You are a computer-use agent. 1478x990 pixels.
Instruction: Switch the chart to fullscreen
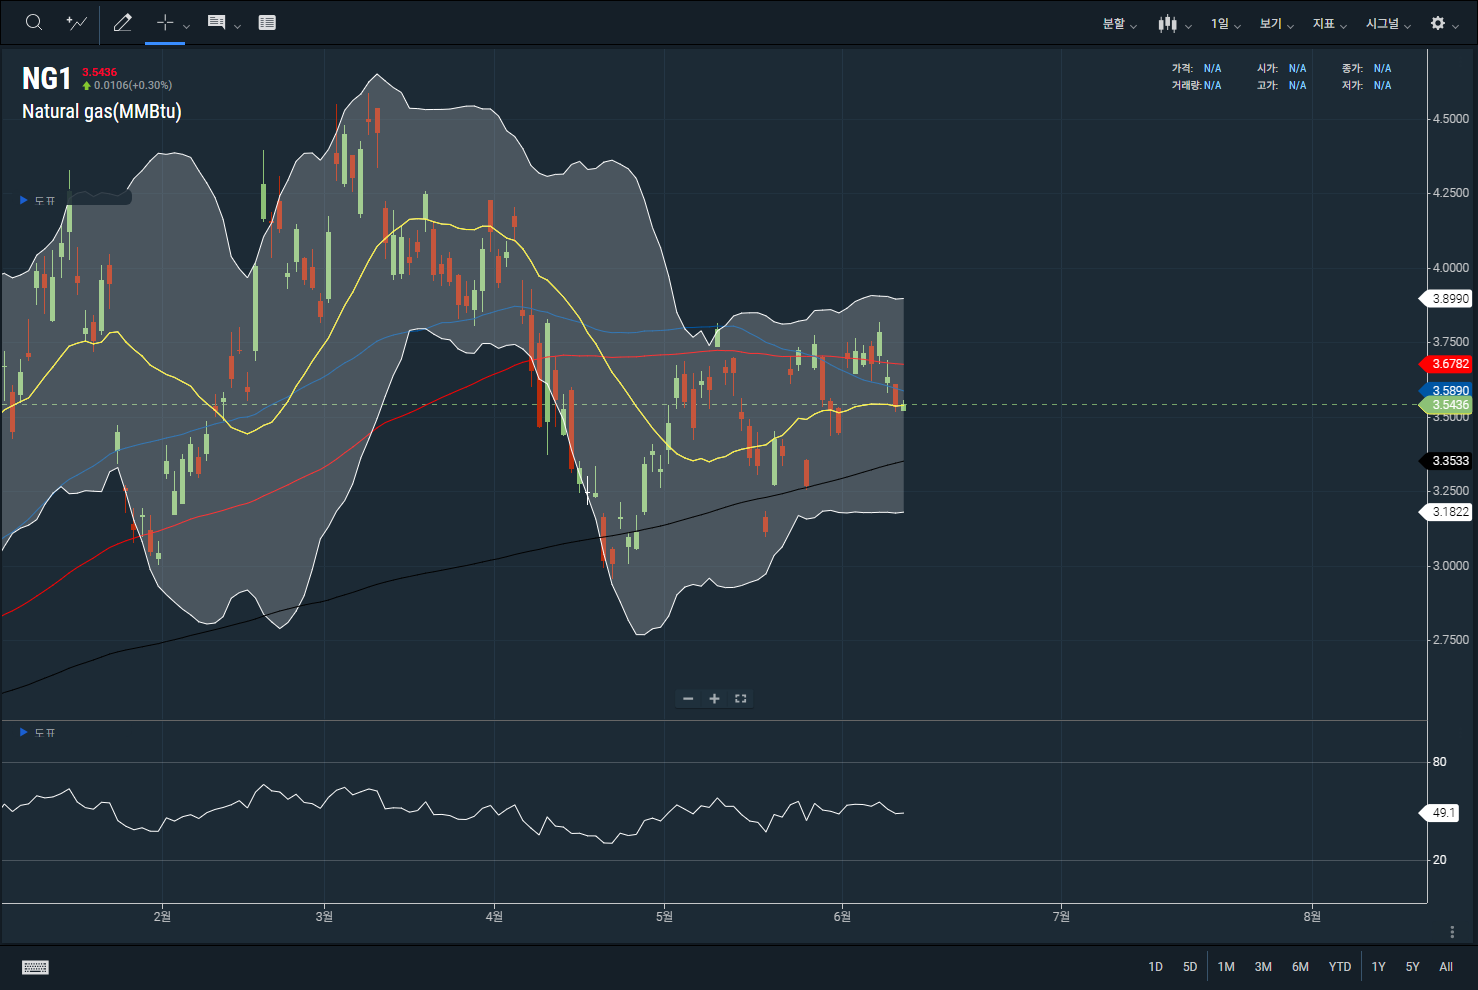[x=741, y=699]
